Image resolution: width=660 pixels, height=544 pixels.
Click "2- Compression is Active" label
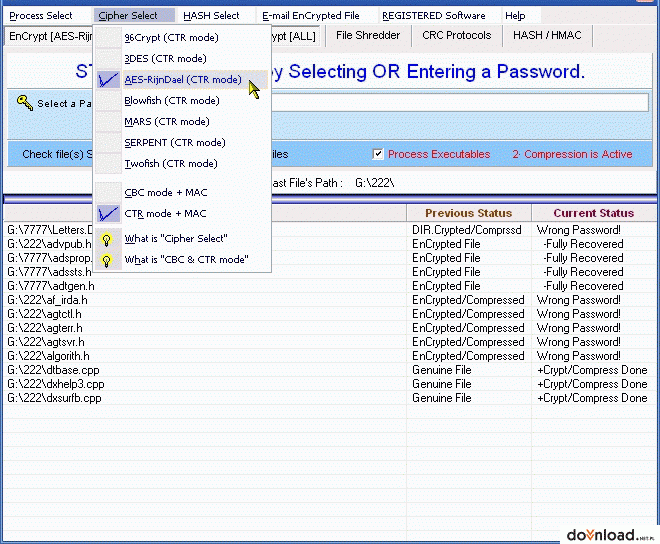point(572,154)
